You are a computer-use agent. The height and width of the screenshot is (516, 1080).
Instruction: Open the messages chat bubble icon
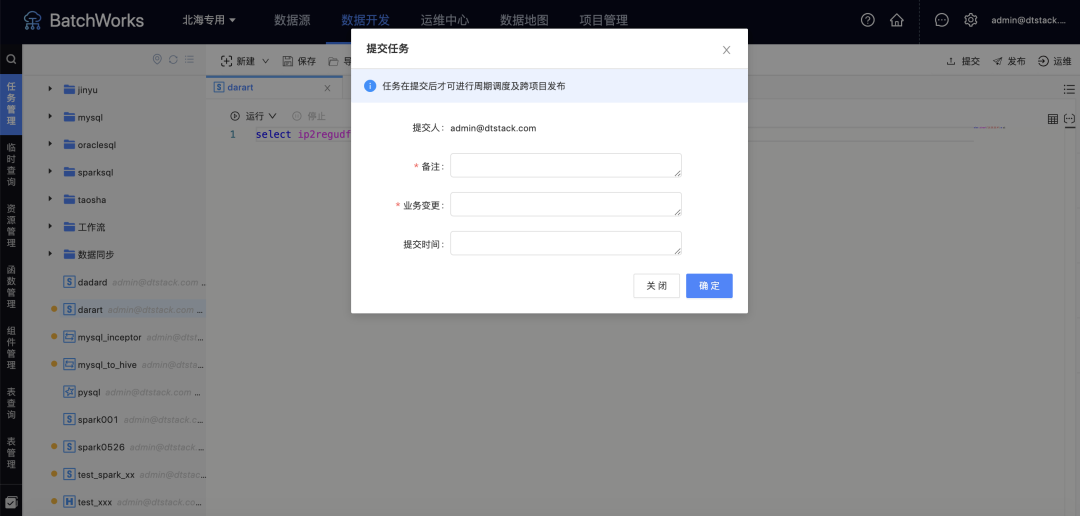click(941, 20)
